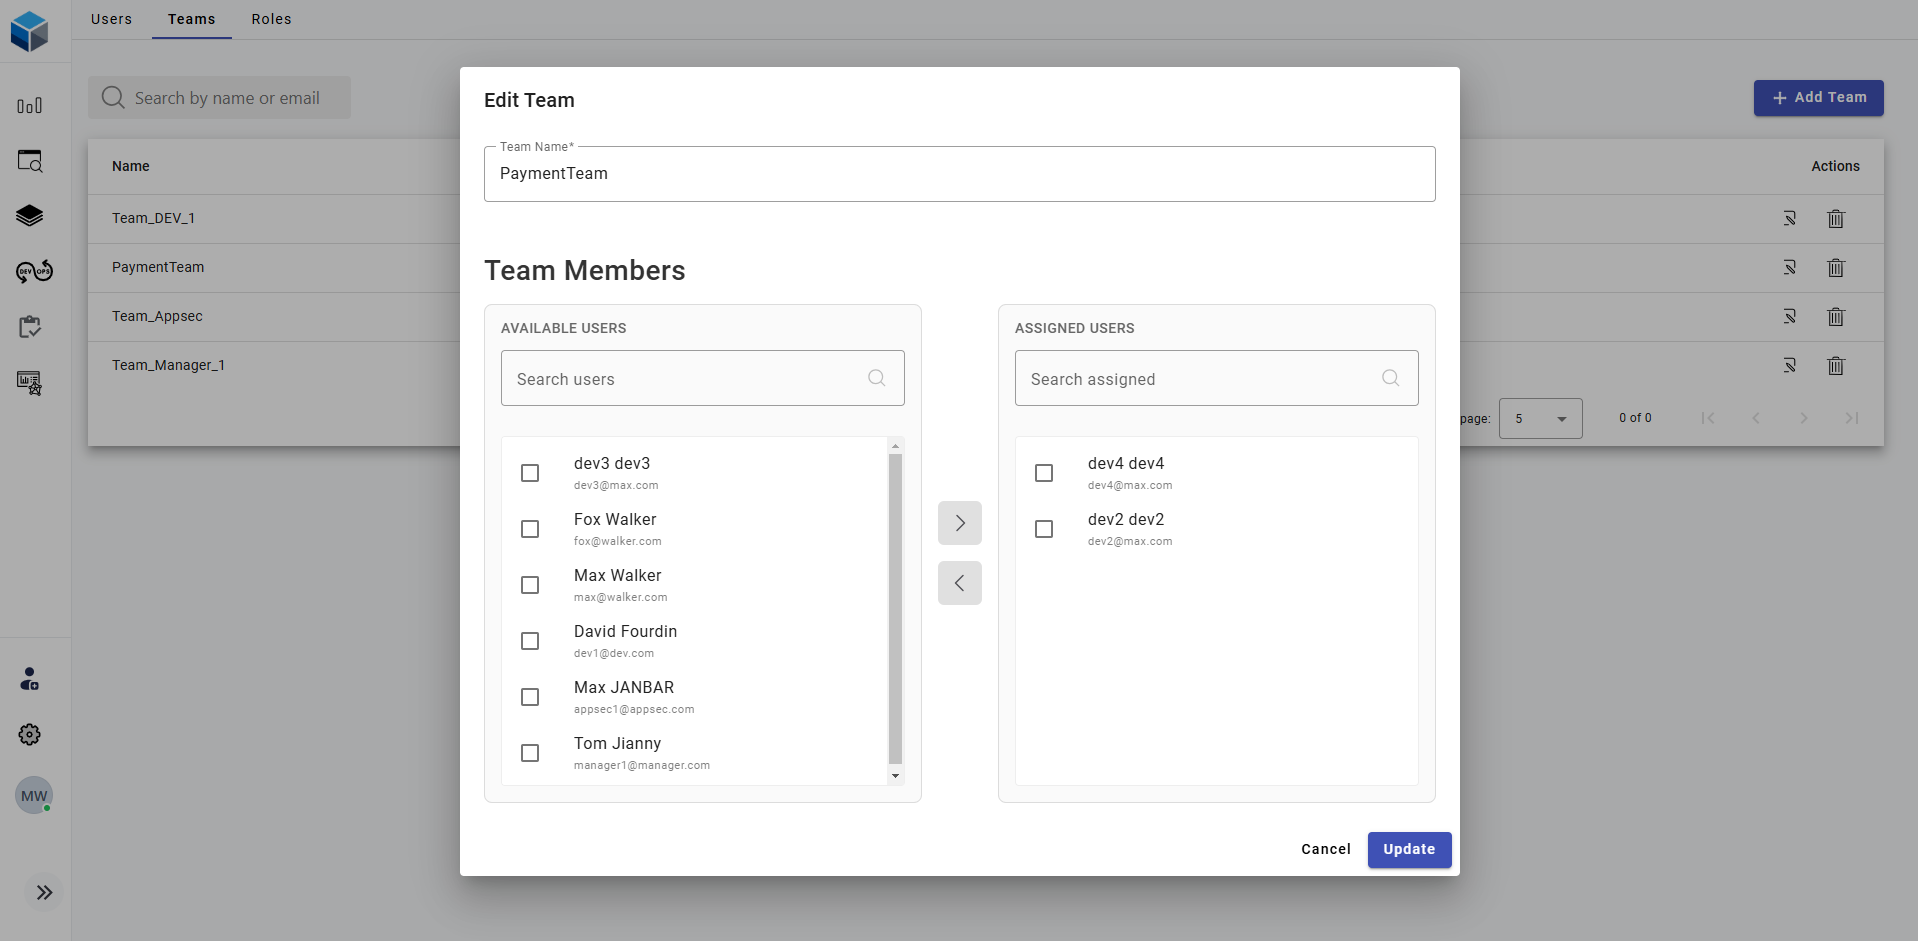Open the settings gear in sidebar
1918x941 pixels.
pyautogui.click(x=30, y=735)
